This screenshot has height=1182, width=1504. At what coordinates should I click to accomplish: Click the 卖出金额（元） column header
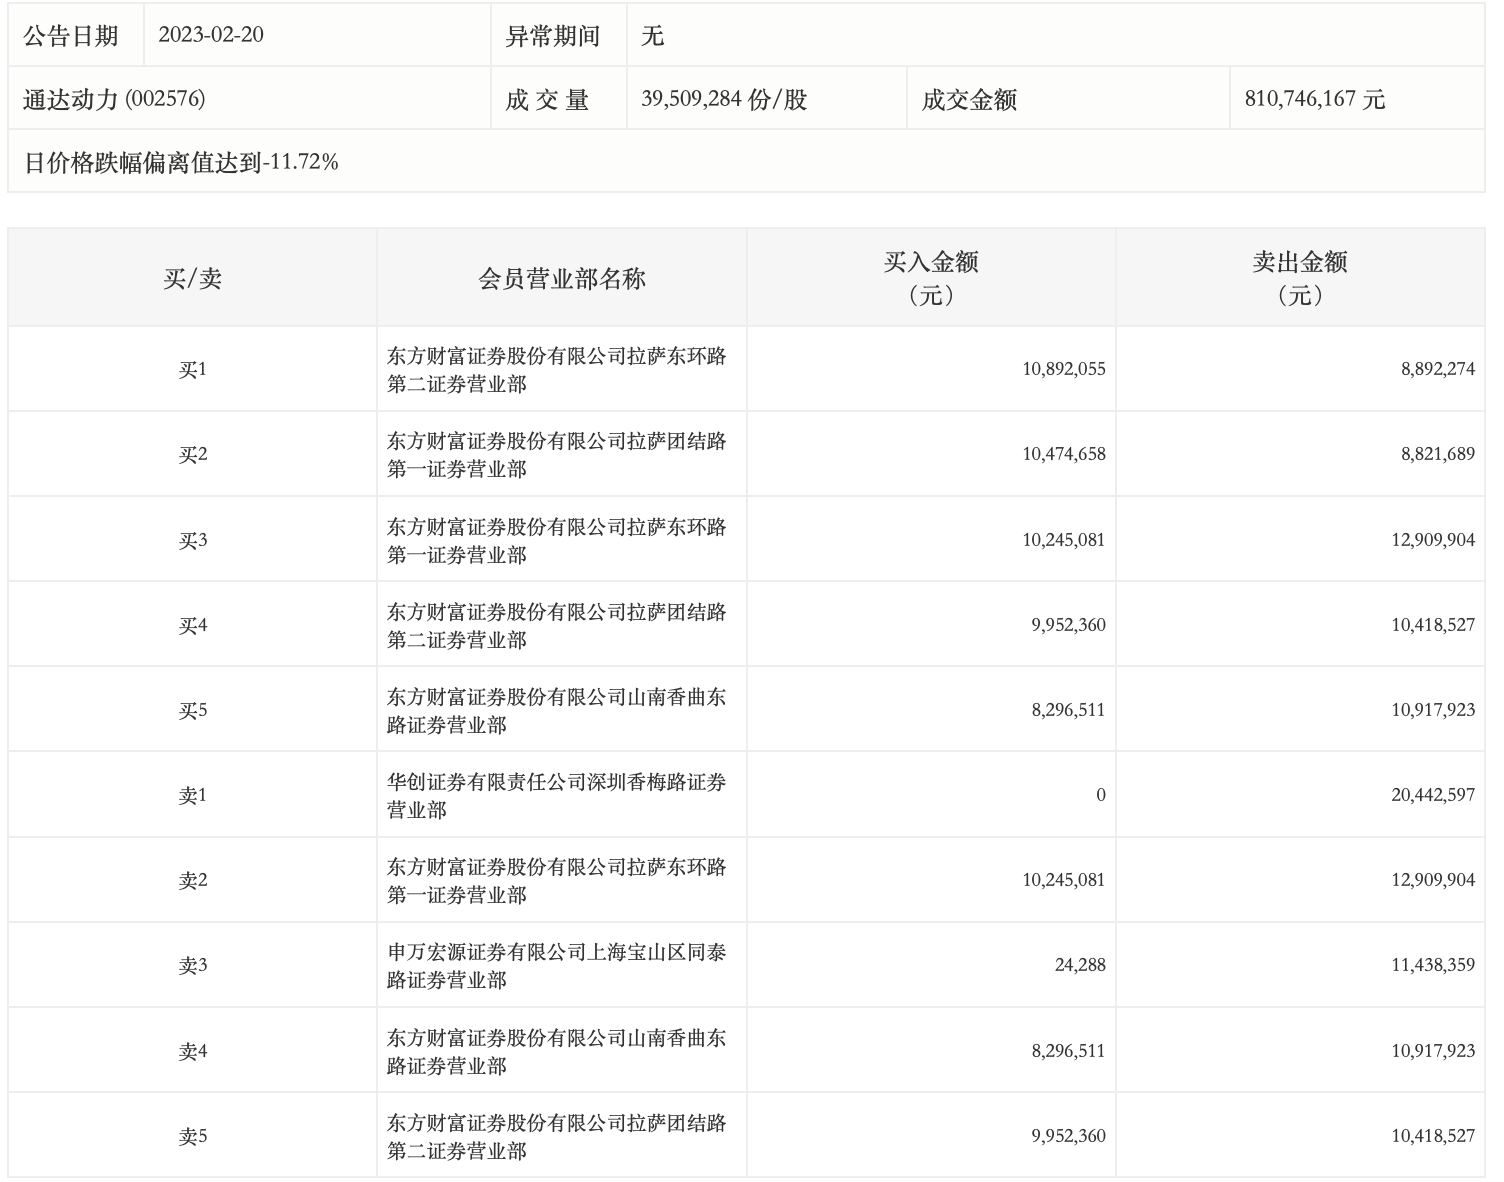click(x=1300, y=278)
